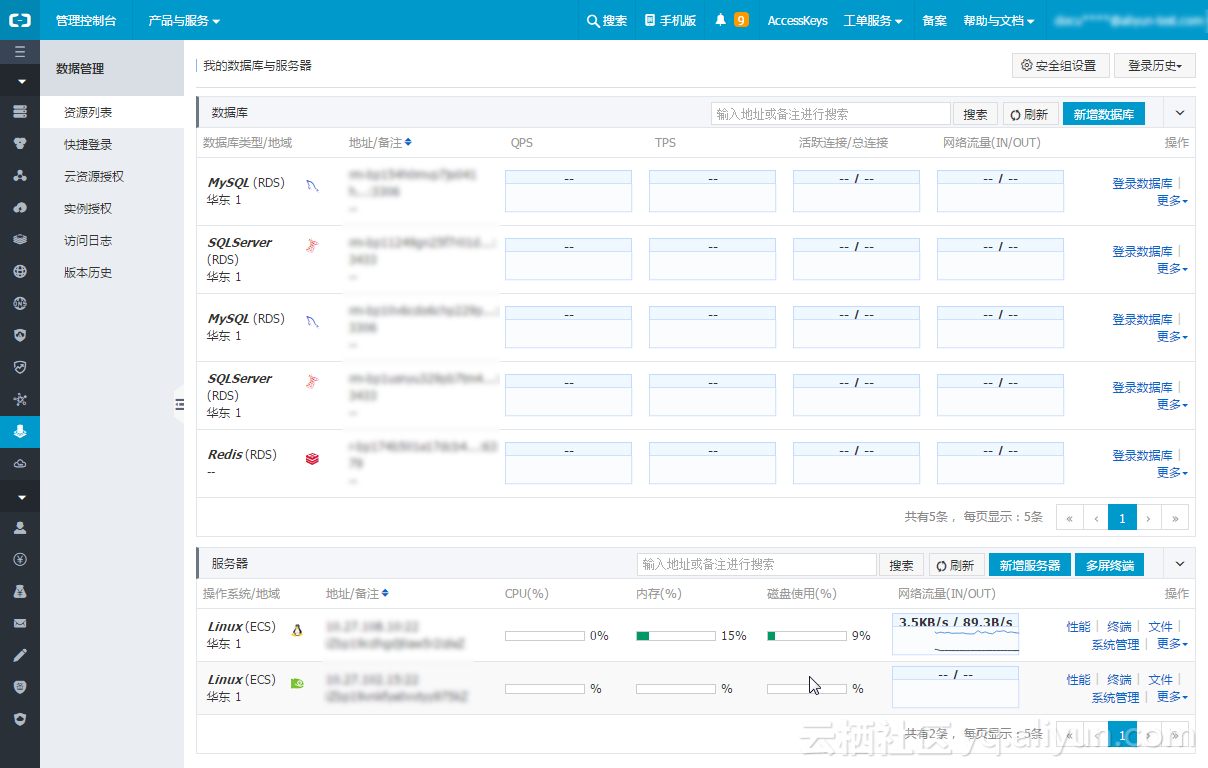
Task: Collapse the first sidebar group arrow in the left rail
Action: [20, 81]
